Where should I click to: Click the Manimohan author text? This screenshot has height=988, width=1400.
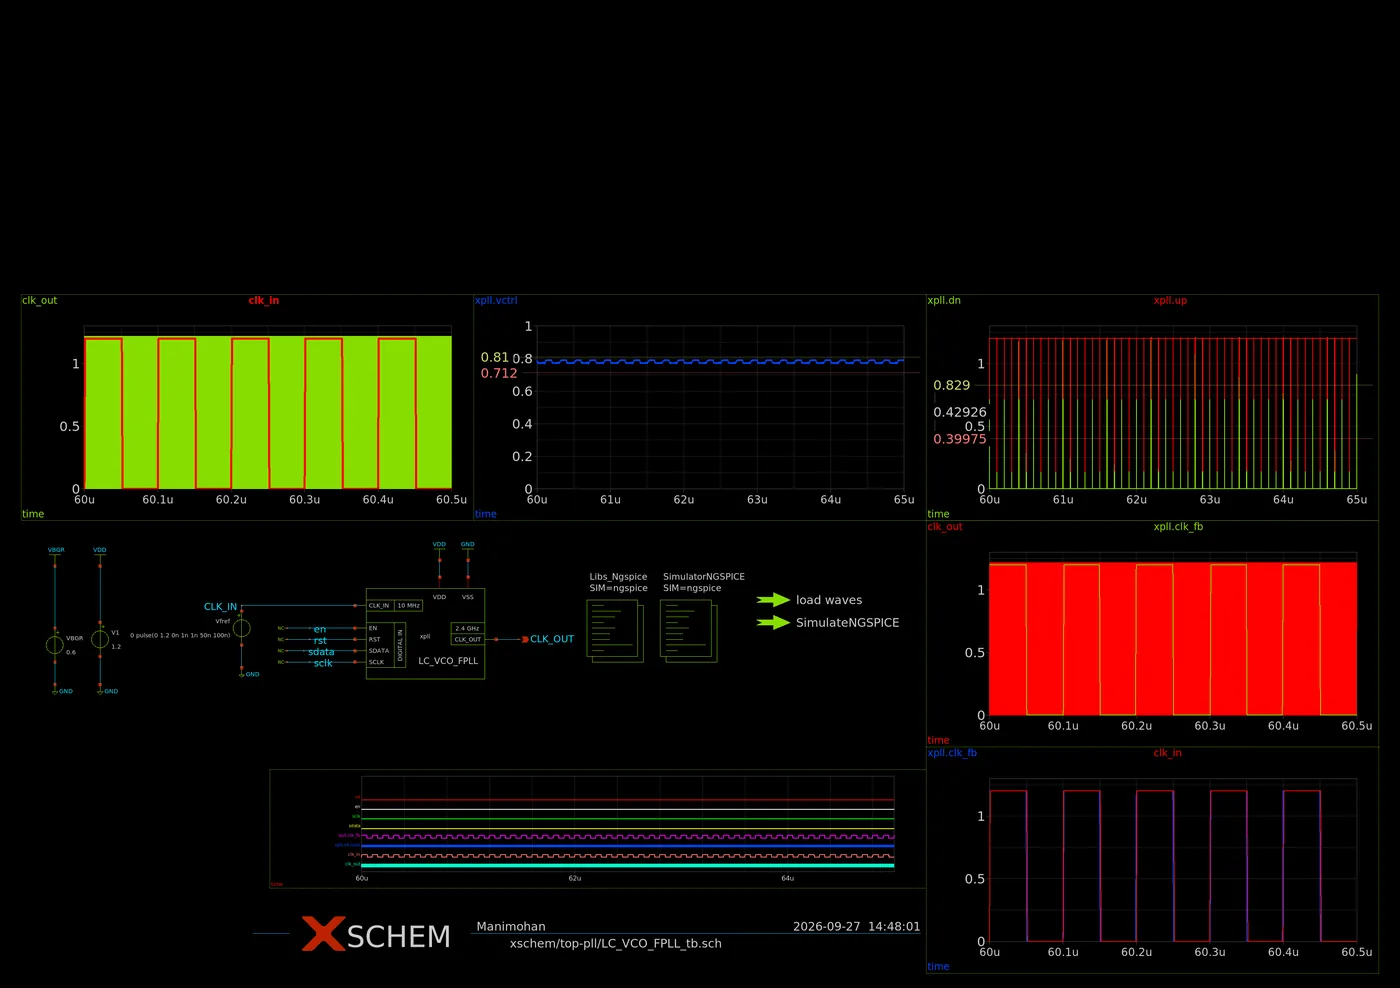click(x=511, y=927)
